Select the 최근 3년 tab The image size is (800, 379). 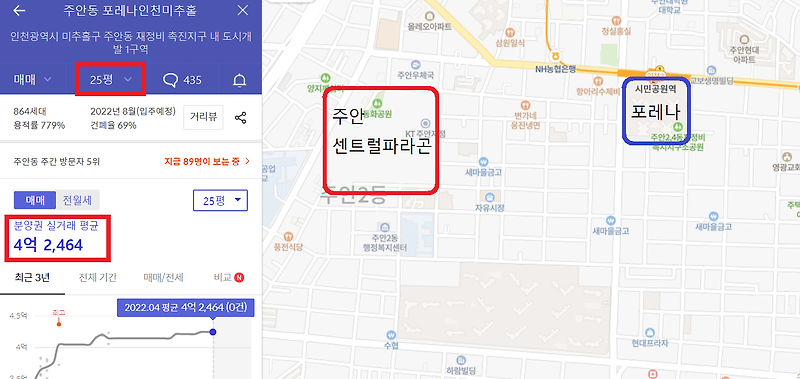coord(33,278)
